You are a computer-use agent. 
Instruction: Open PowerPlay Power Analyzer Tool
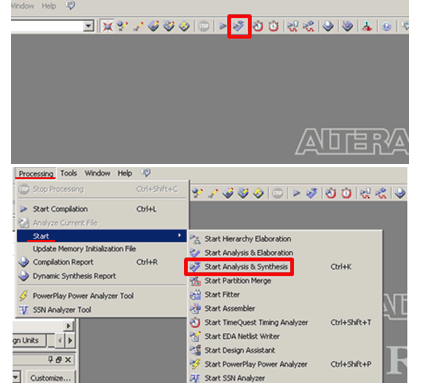pos(102,296)
